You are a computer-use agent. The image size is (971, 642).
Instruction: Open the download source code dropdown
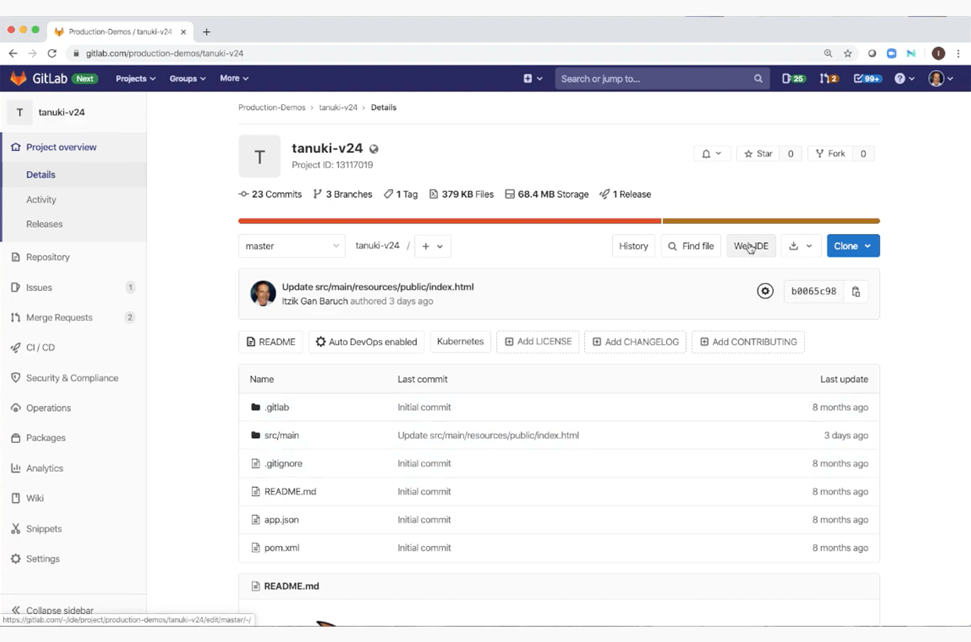[800, 246]
